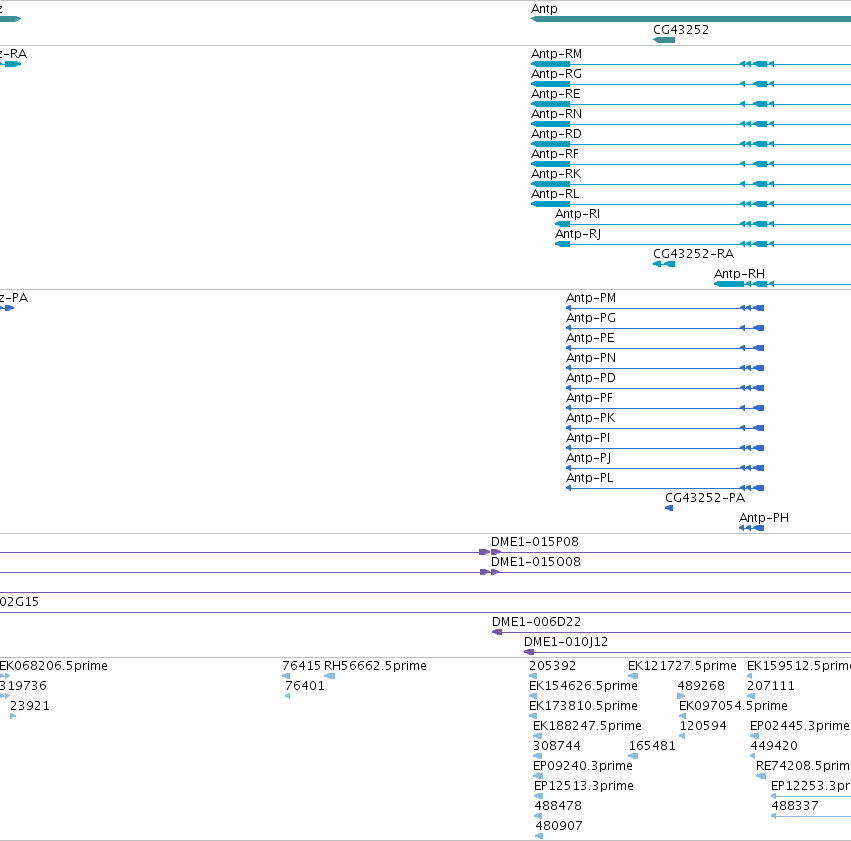Click the RH56662.5prime EST arrow glyph
The width and height of the screenshot is (851, 841).
329,676
